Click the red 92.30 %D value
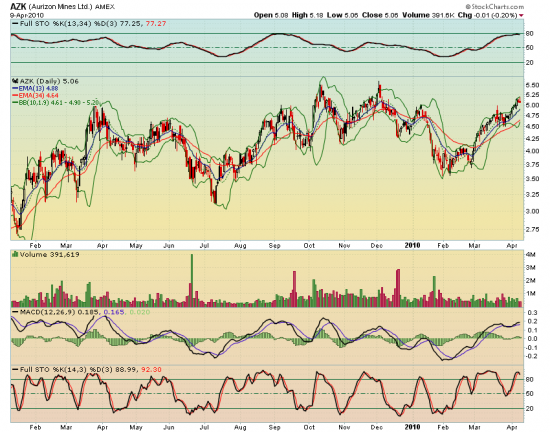The height and width of the screenshot is (432, 550). click(151, 370)
